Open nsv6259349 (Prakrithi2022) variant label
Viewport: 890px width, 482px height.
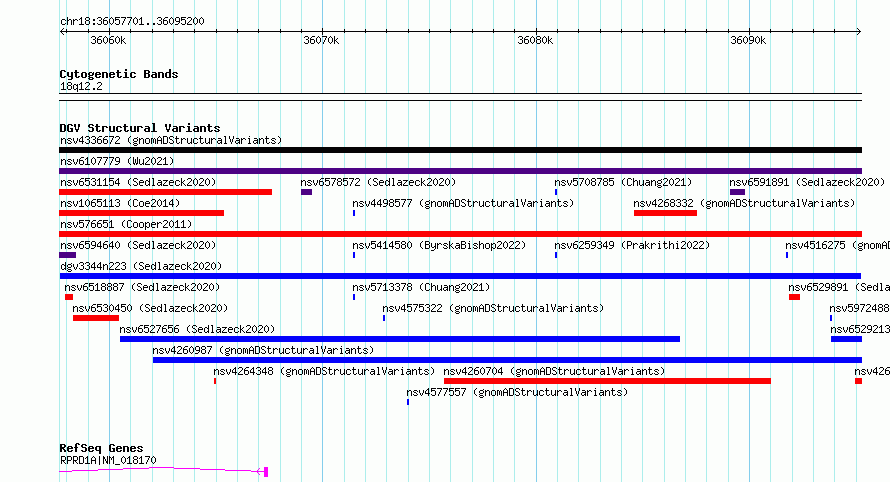tap(632, 245)
